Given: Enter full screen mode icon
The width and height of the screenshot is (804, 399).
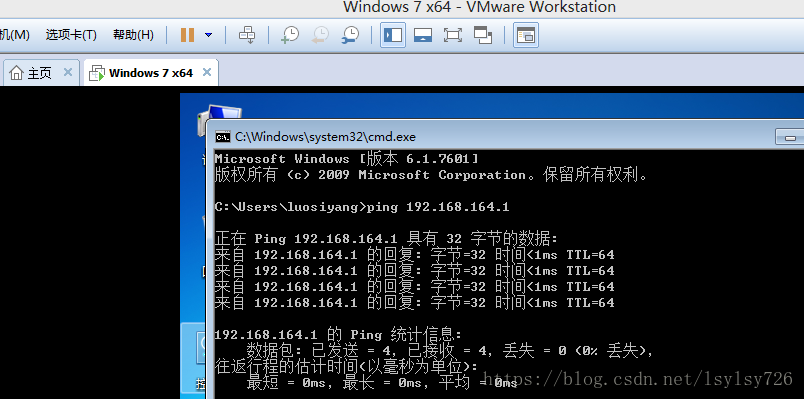Looking at the screenshot, I should click(x=453, y=35).
